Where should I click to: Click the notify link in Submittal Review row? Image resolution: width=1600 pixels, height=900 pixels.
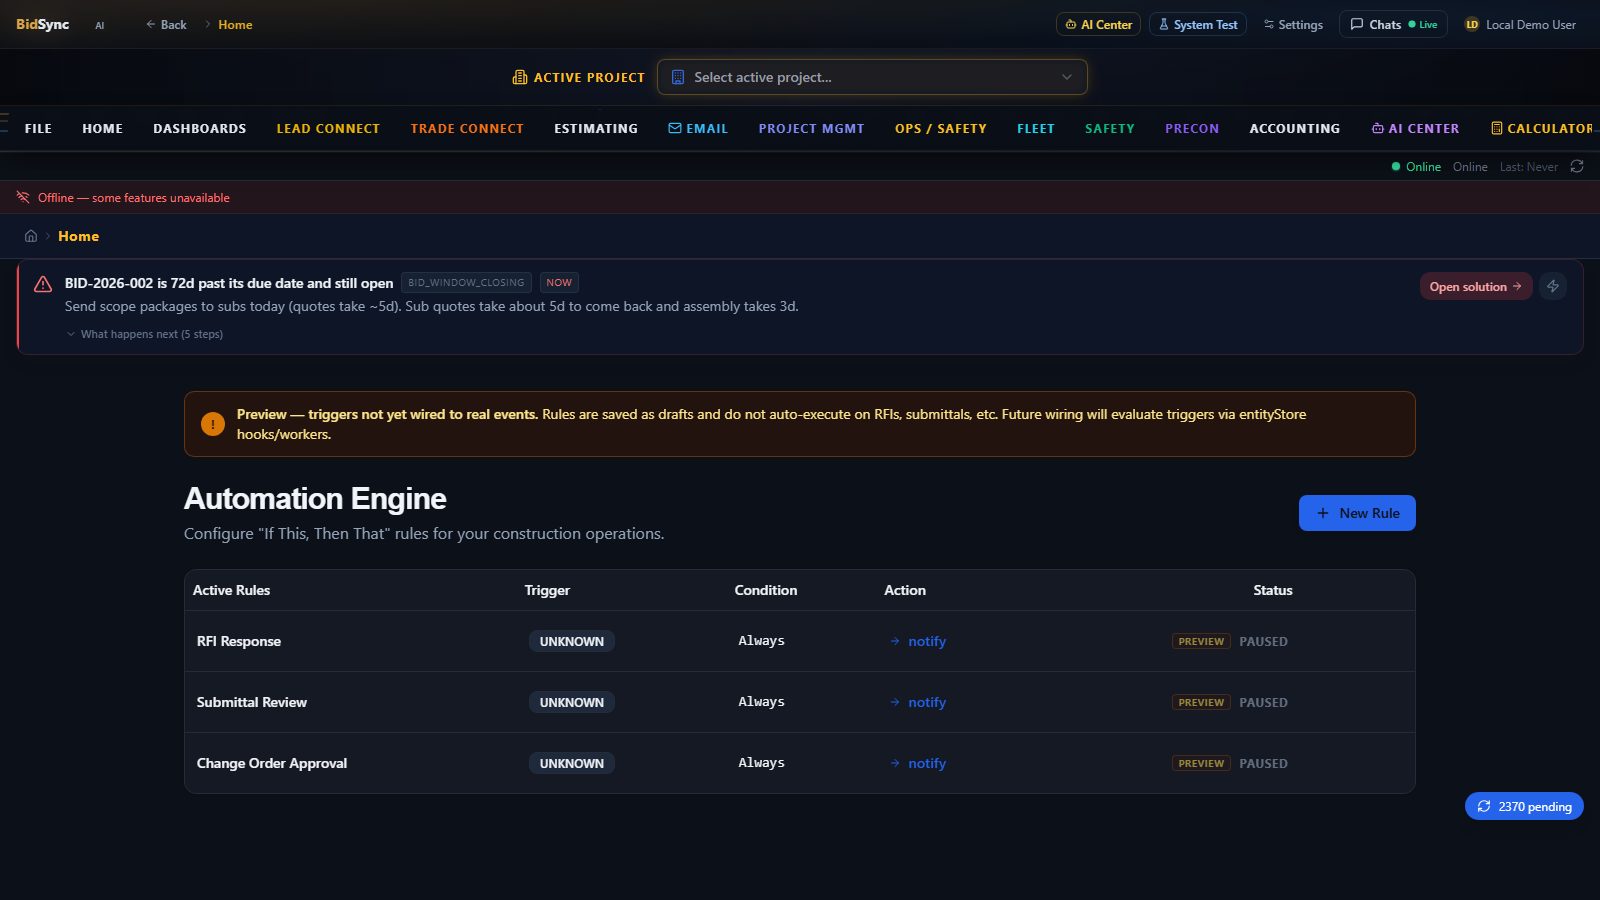click(x=927, y=702)
